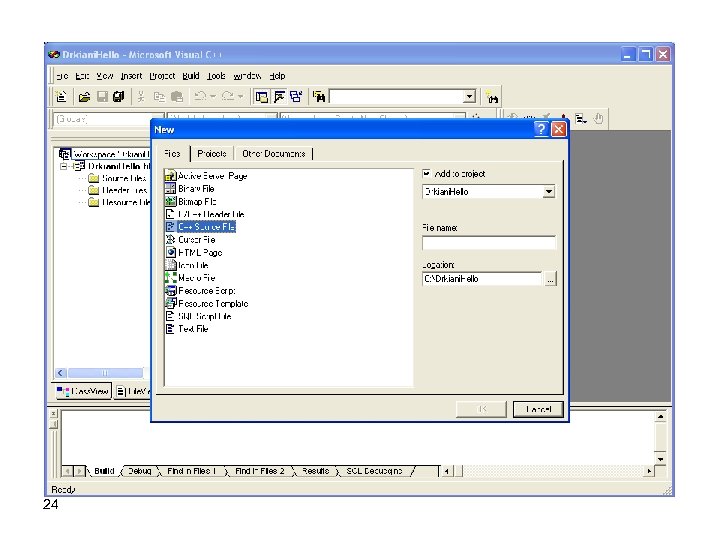Click the Save toolbar icon
The width and height of the screenshot is (720, 540).
[102, 97]
